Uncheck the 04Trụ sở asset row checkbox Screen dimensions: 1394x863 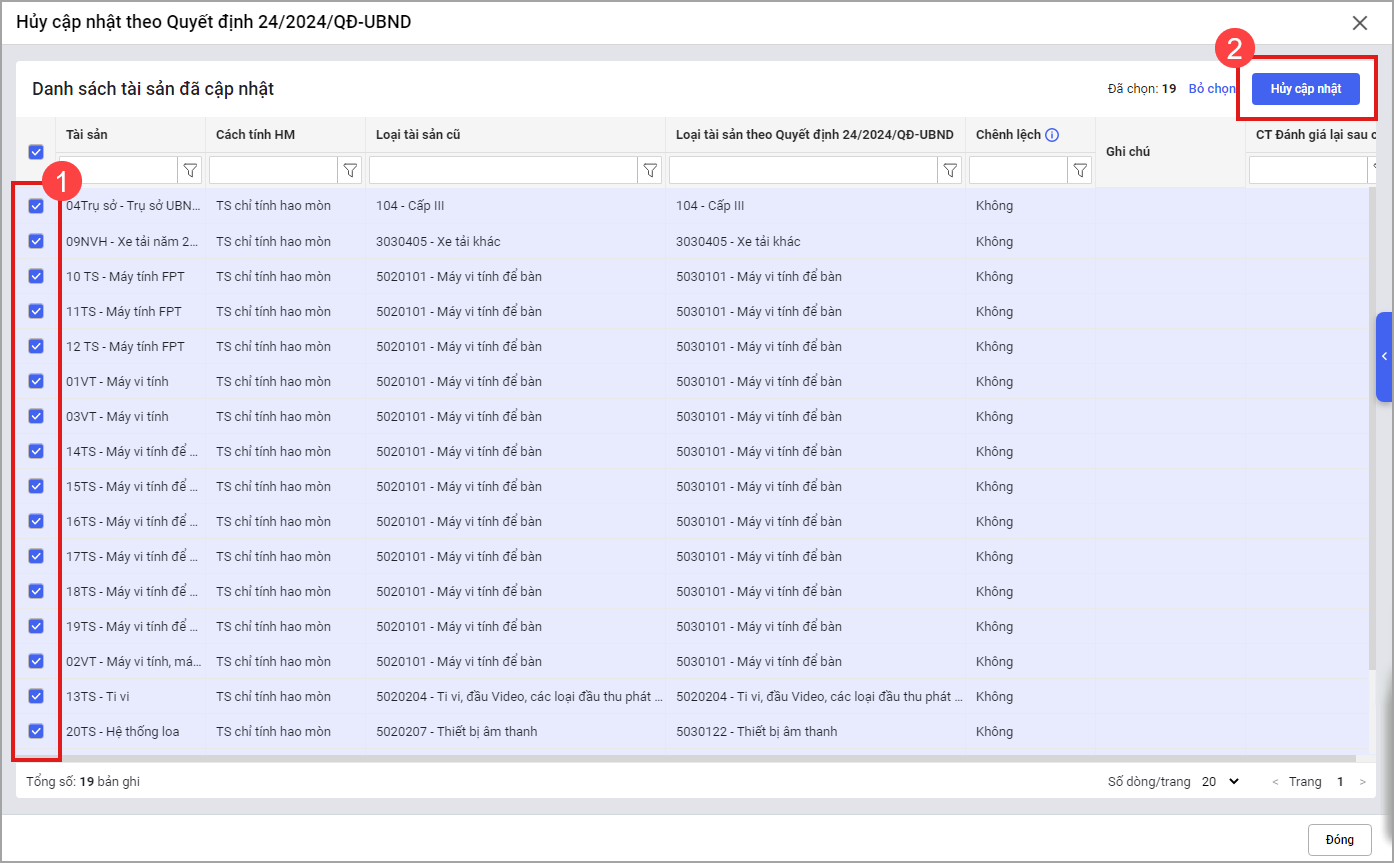click(x=36, y=206)
